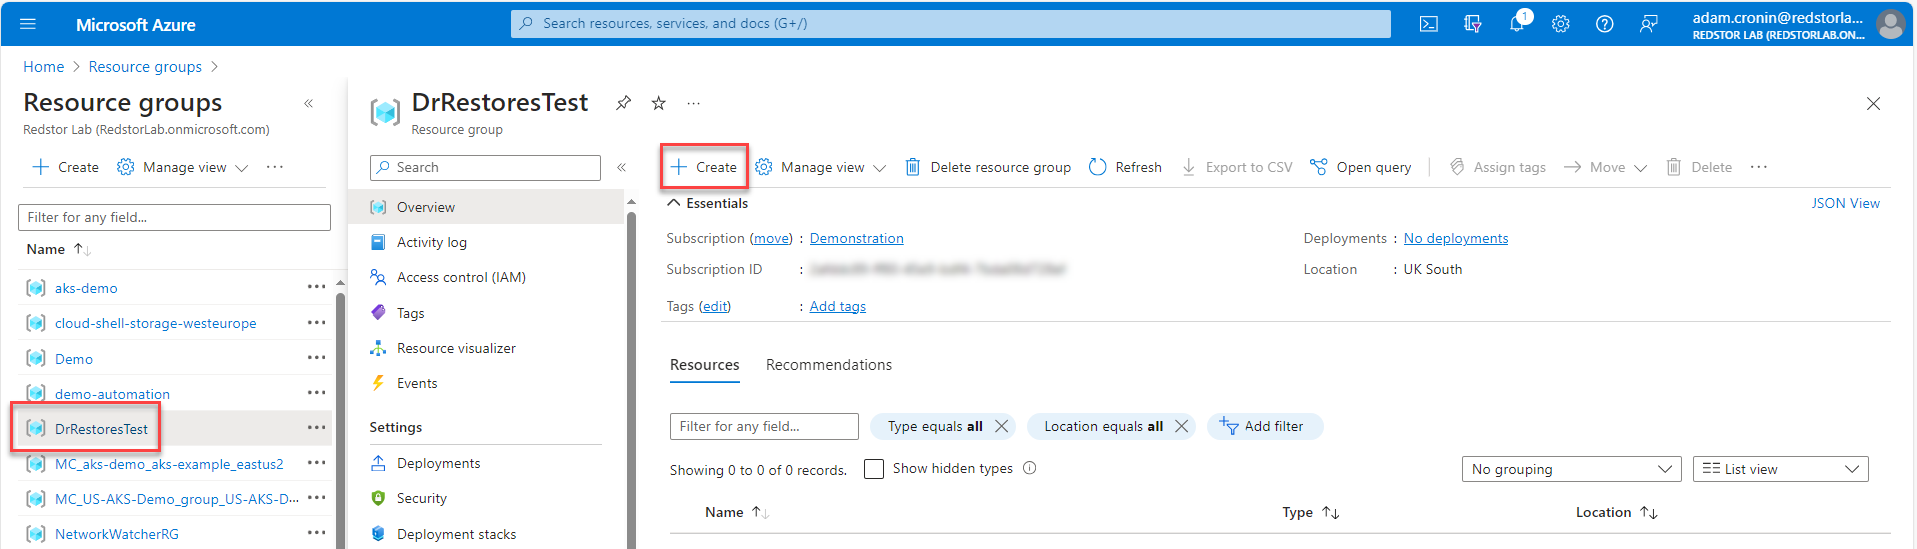Open more commands ellipsis in Resource groups toolbar
Screen dimensions: 1917x549
pos(275,167)
